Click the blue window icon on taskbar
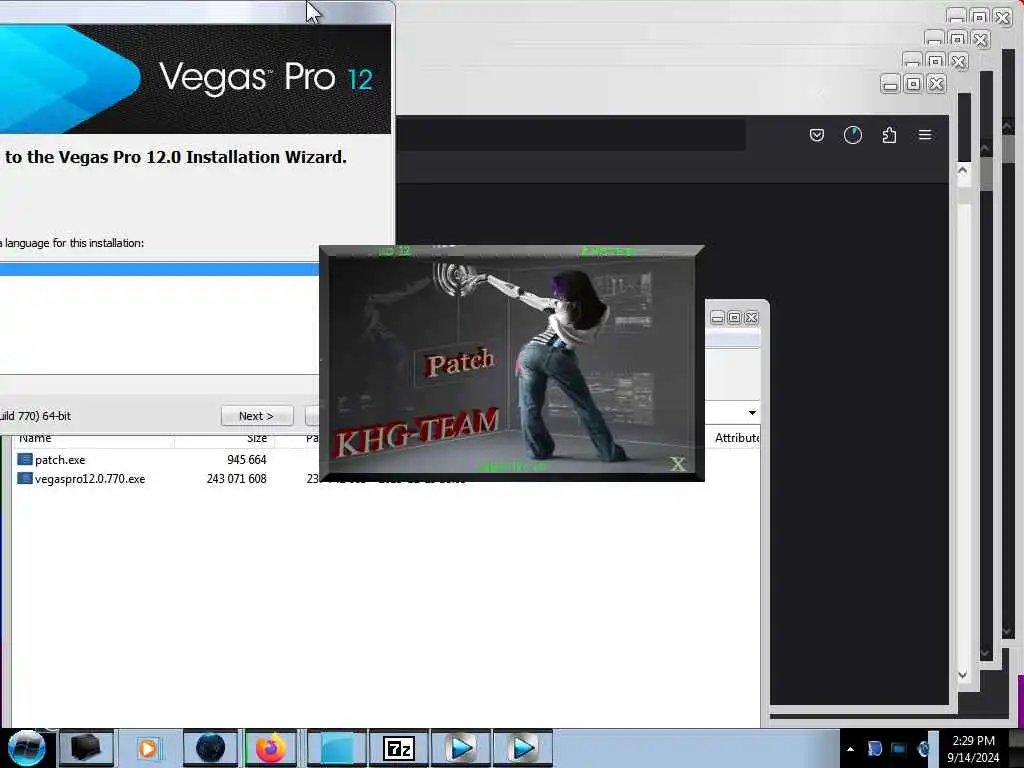 (x=337, y=748)
